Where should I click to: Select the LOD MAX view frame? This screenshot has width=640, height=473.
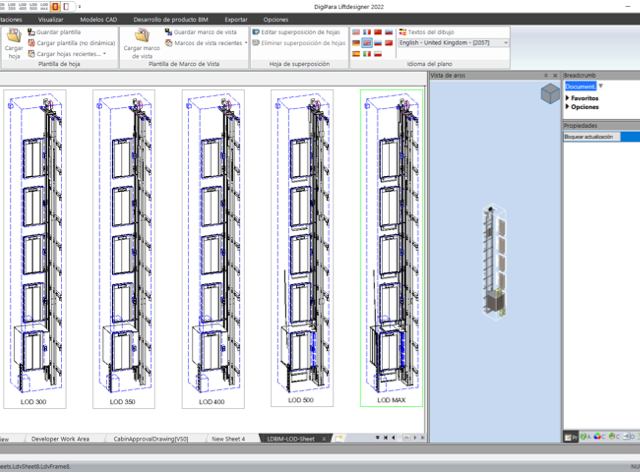pos(391,248)
